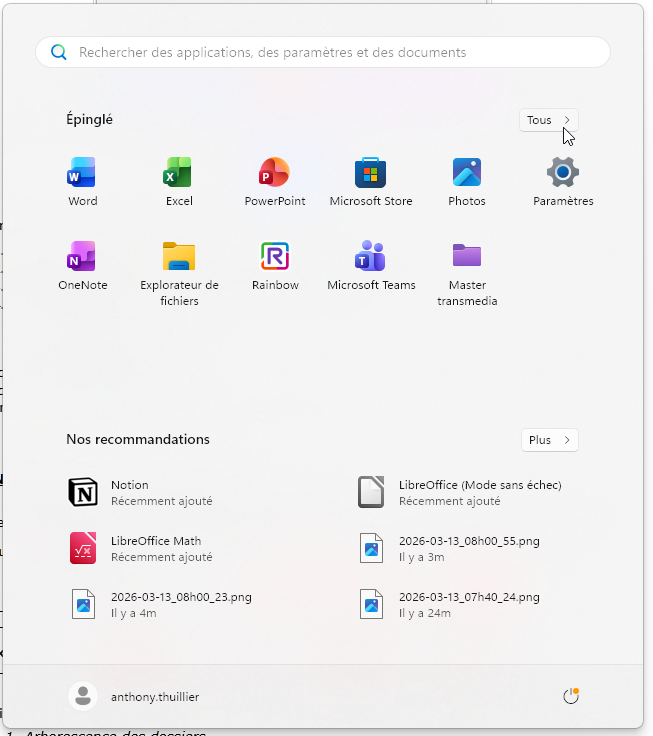Click the power button icon
653x736 pixels.
(x=570, y=696)
